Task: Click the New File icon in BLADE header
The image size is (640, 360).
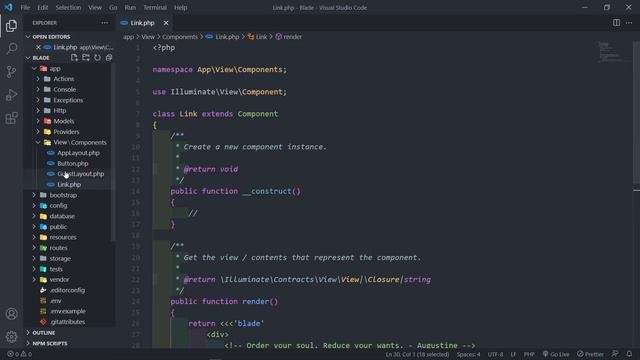Action: click(x=74, y=58)
